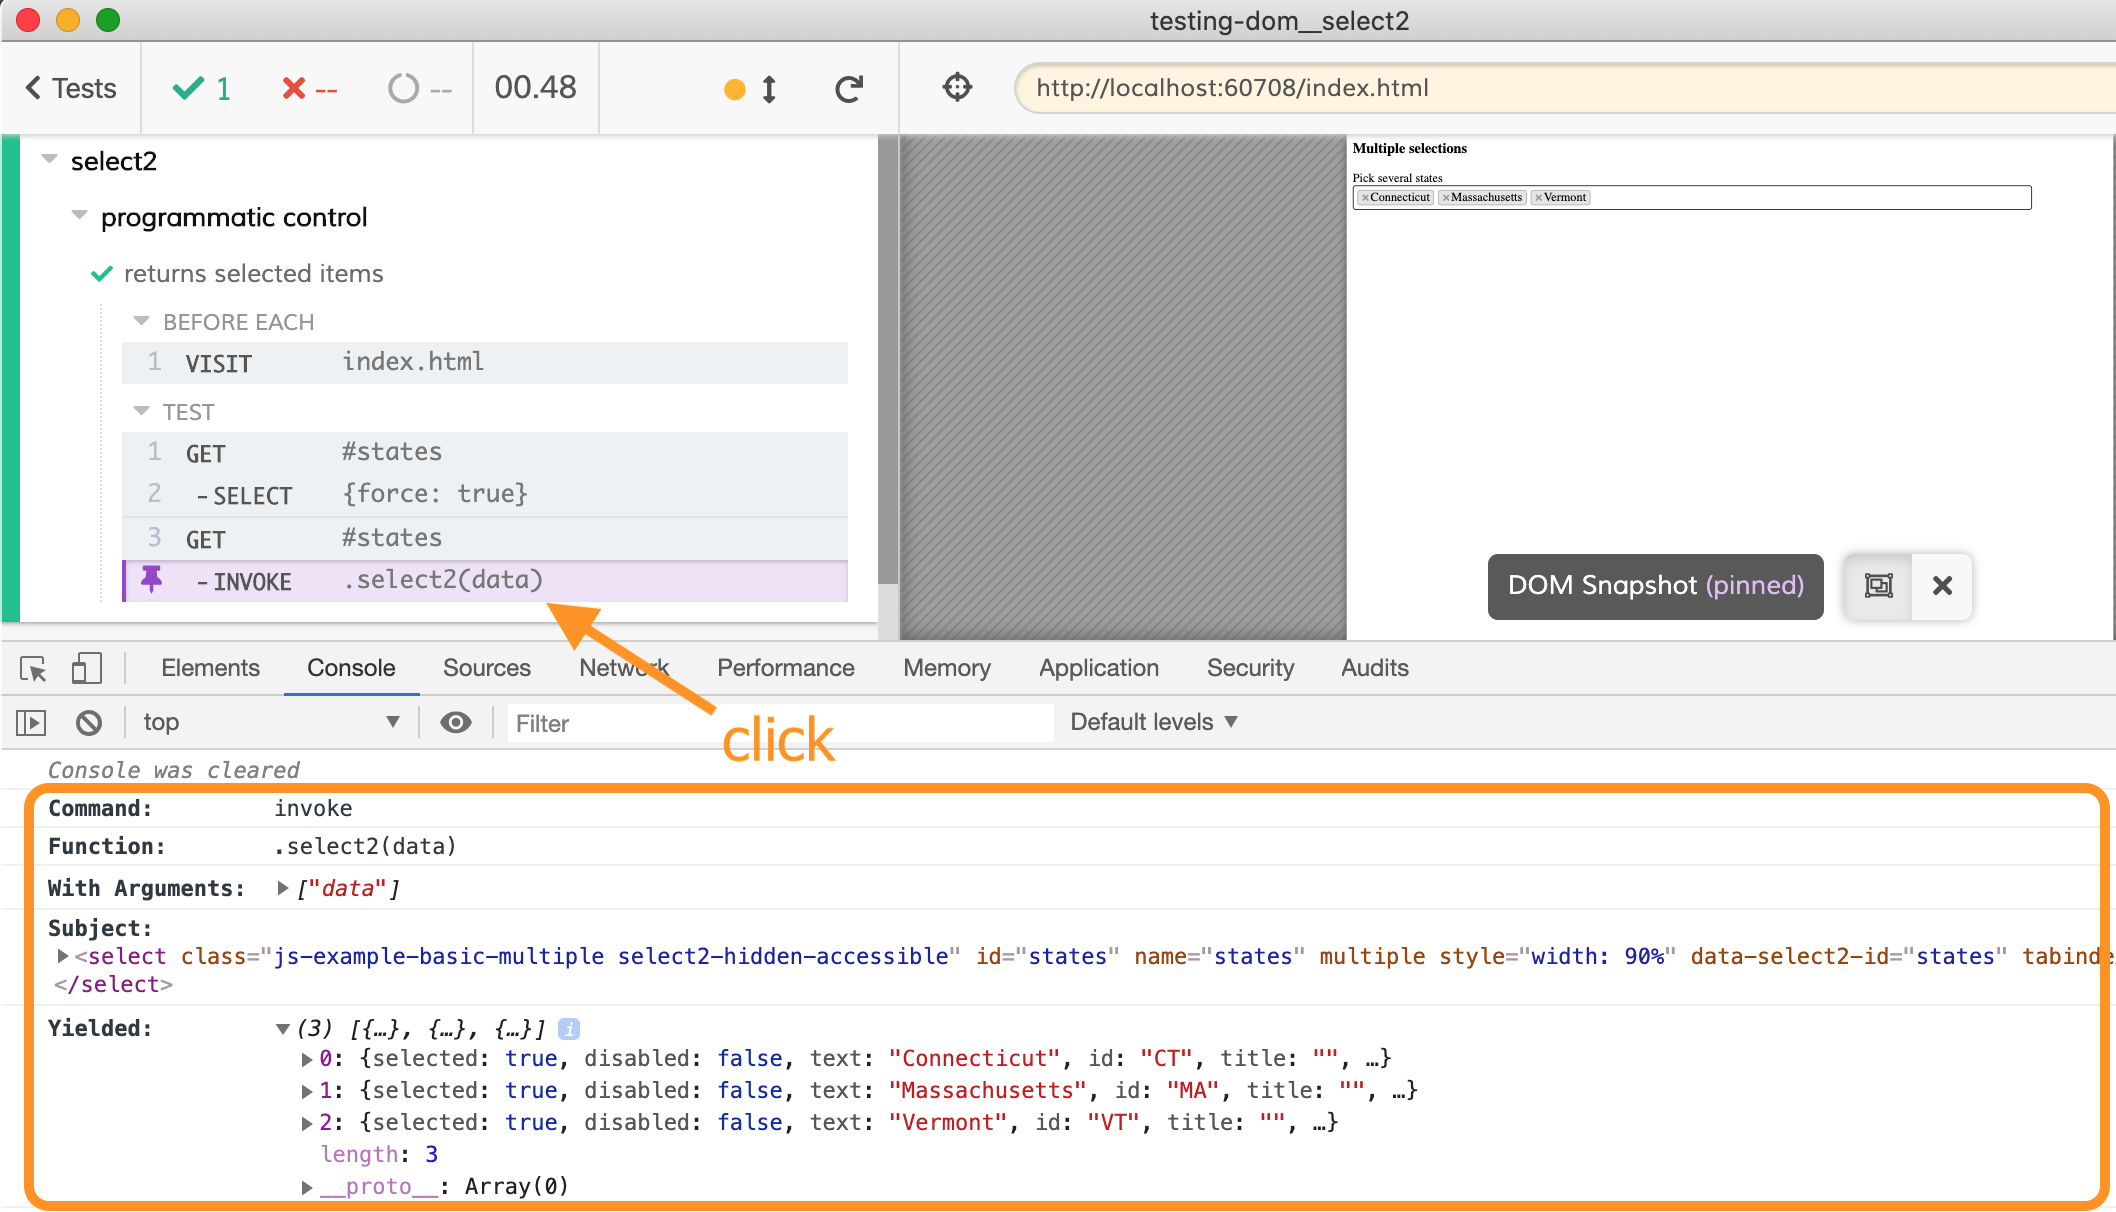
Task: Open the Default levels dropdown
Action: 1153,722
